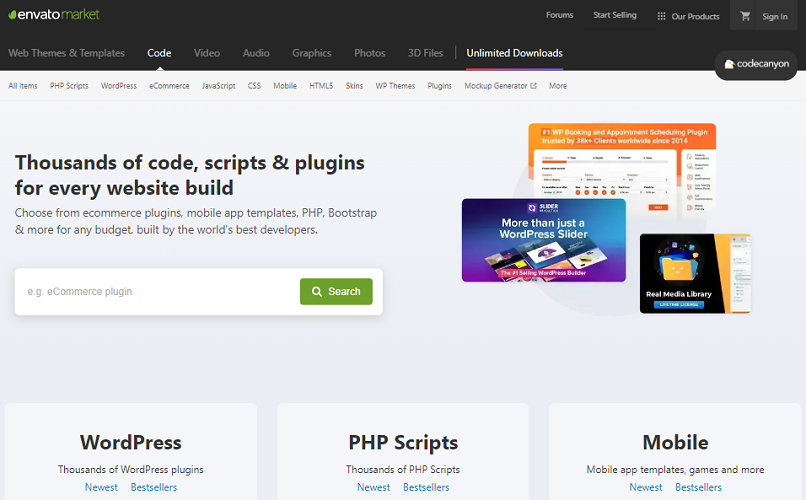This screenshot has height=500, width=806.
Task: Expand the Our Products menu
Action: click(x=688, y=16)
